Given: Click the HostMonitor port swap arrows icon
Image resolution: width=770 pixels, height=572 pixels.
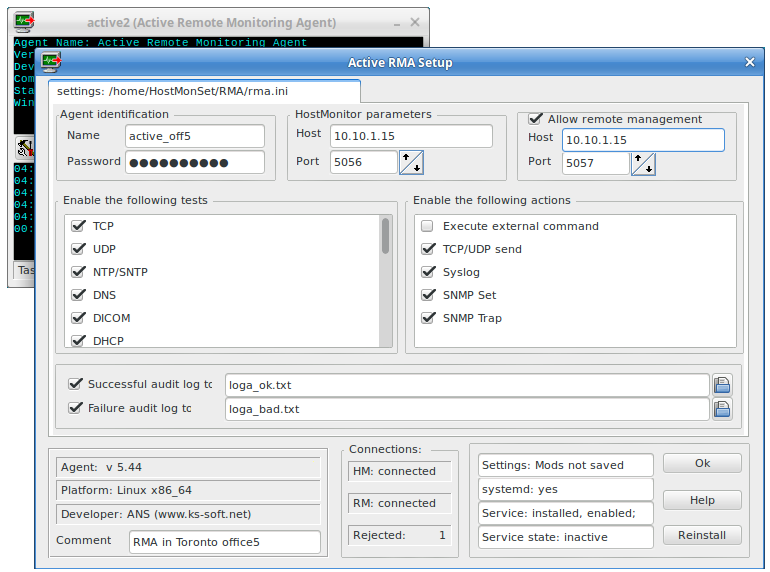Looking at the screenshot, I should 411,163.
